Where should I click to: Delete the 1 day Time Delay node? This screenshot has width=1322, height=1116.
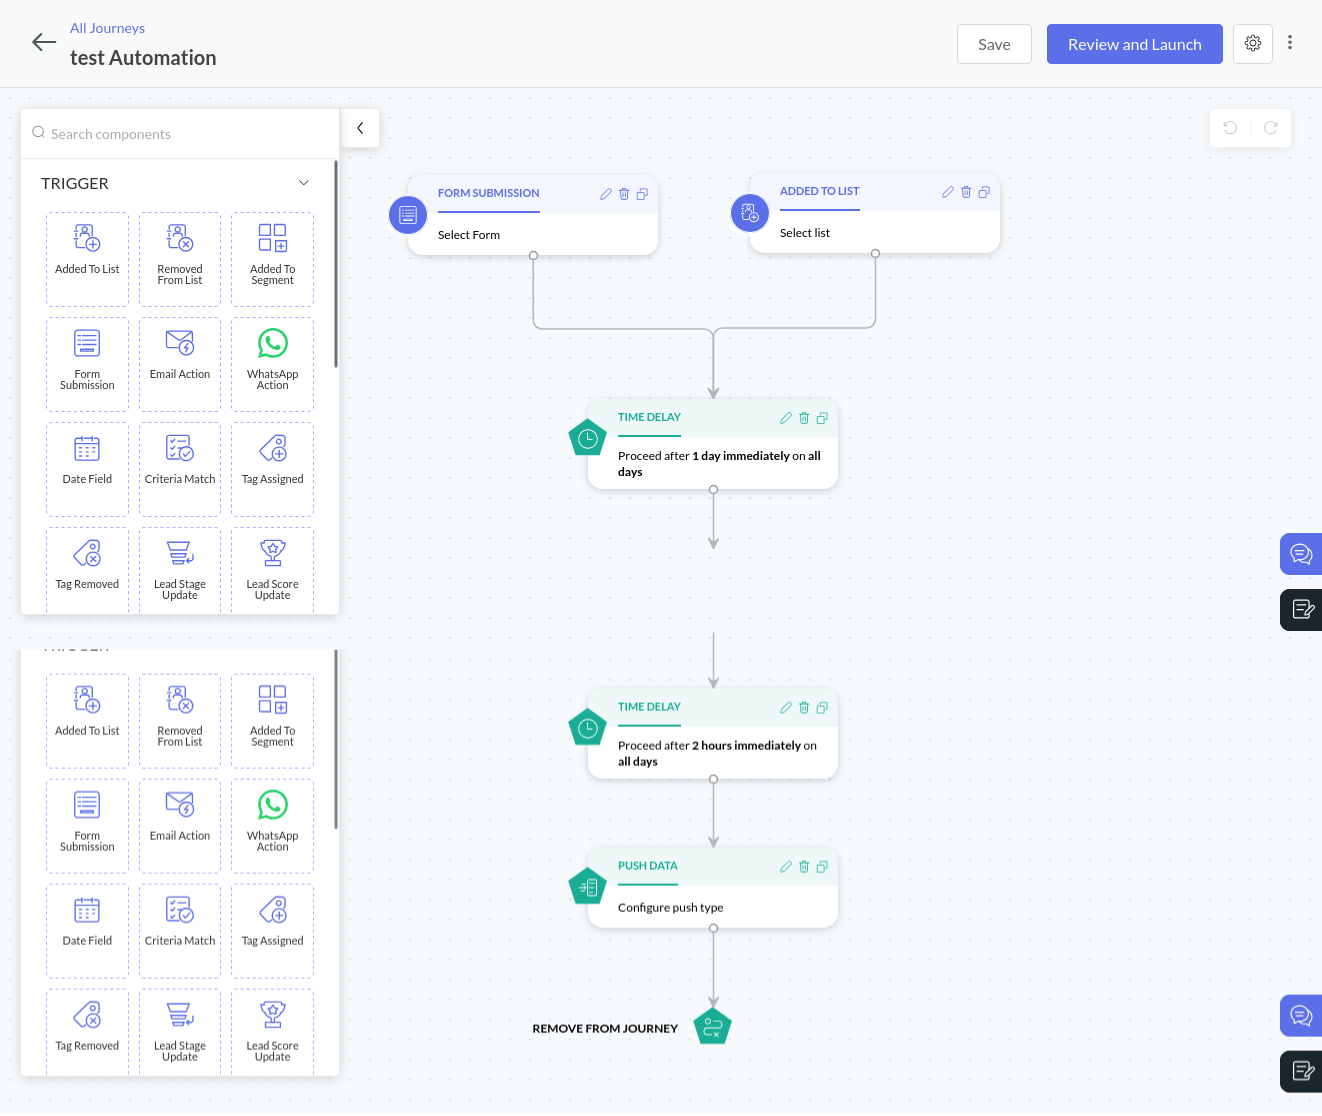(804, 418)
